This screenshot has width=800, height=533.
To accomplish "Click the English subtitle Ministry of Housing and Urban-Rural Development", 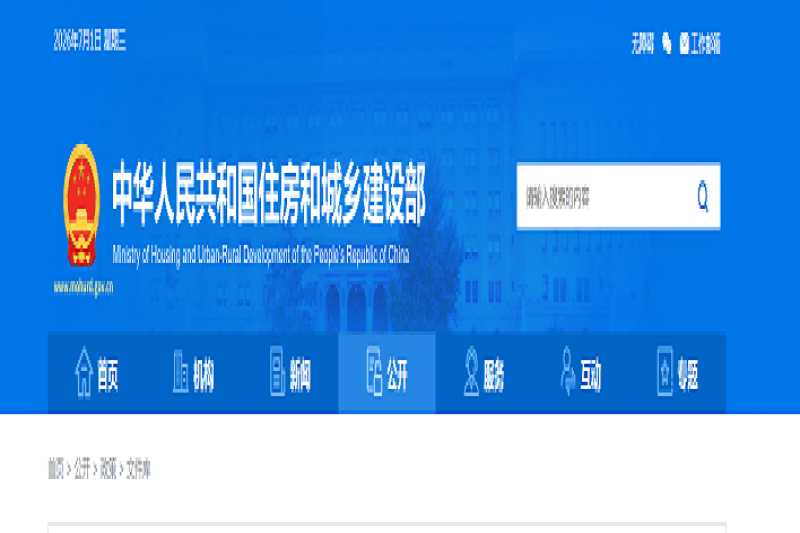I will [x=261, y=255].
